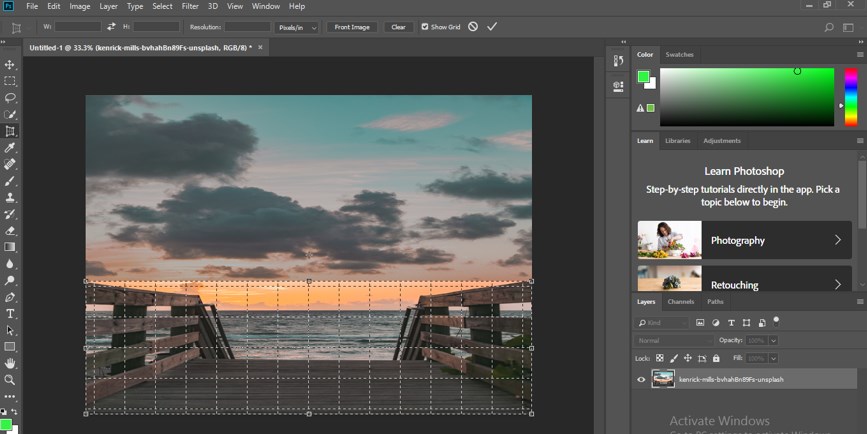Viewport: 867px width, 434px height.
Task: Select the Spot Healing Brush tool
Action: pyautogui.click(x=10, y=164)
